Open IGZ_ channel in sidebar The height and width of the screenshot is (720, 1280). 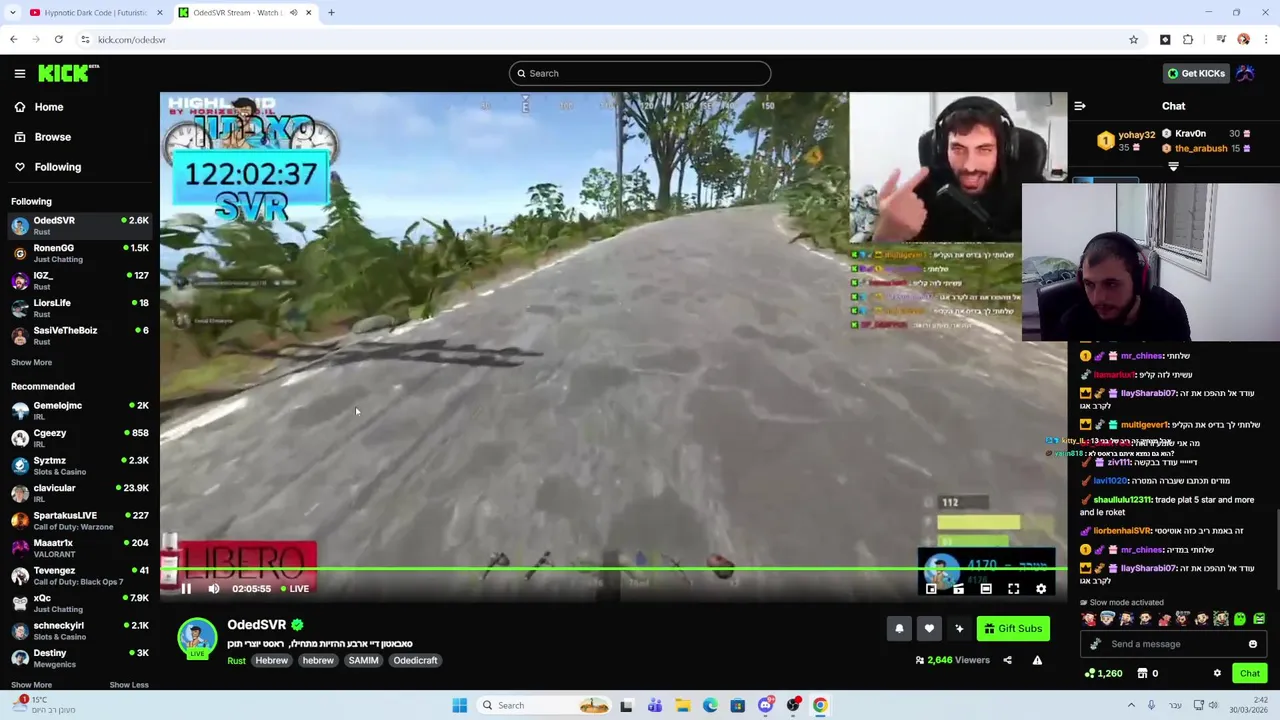coord(80,280)
